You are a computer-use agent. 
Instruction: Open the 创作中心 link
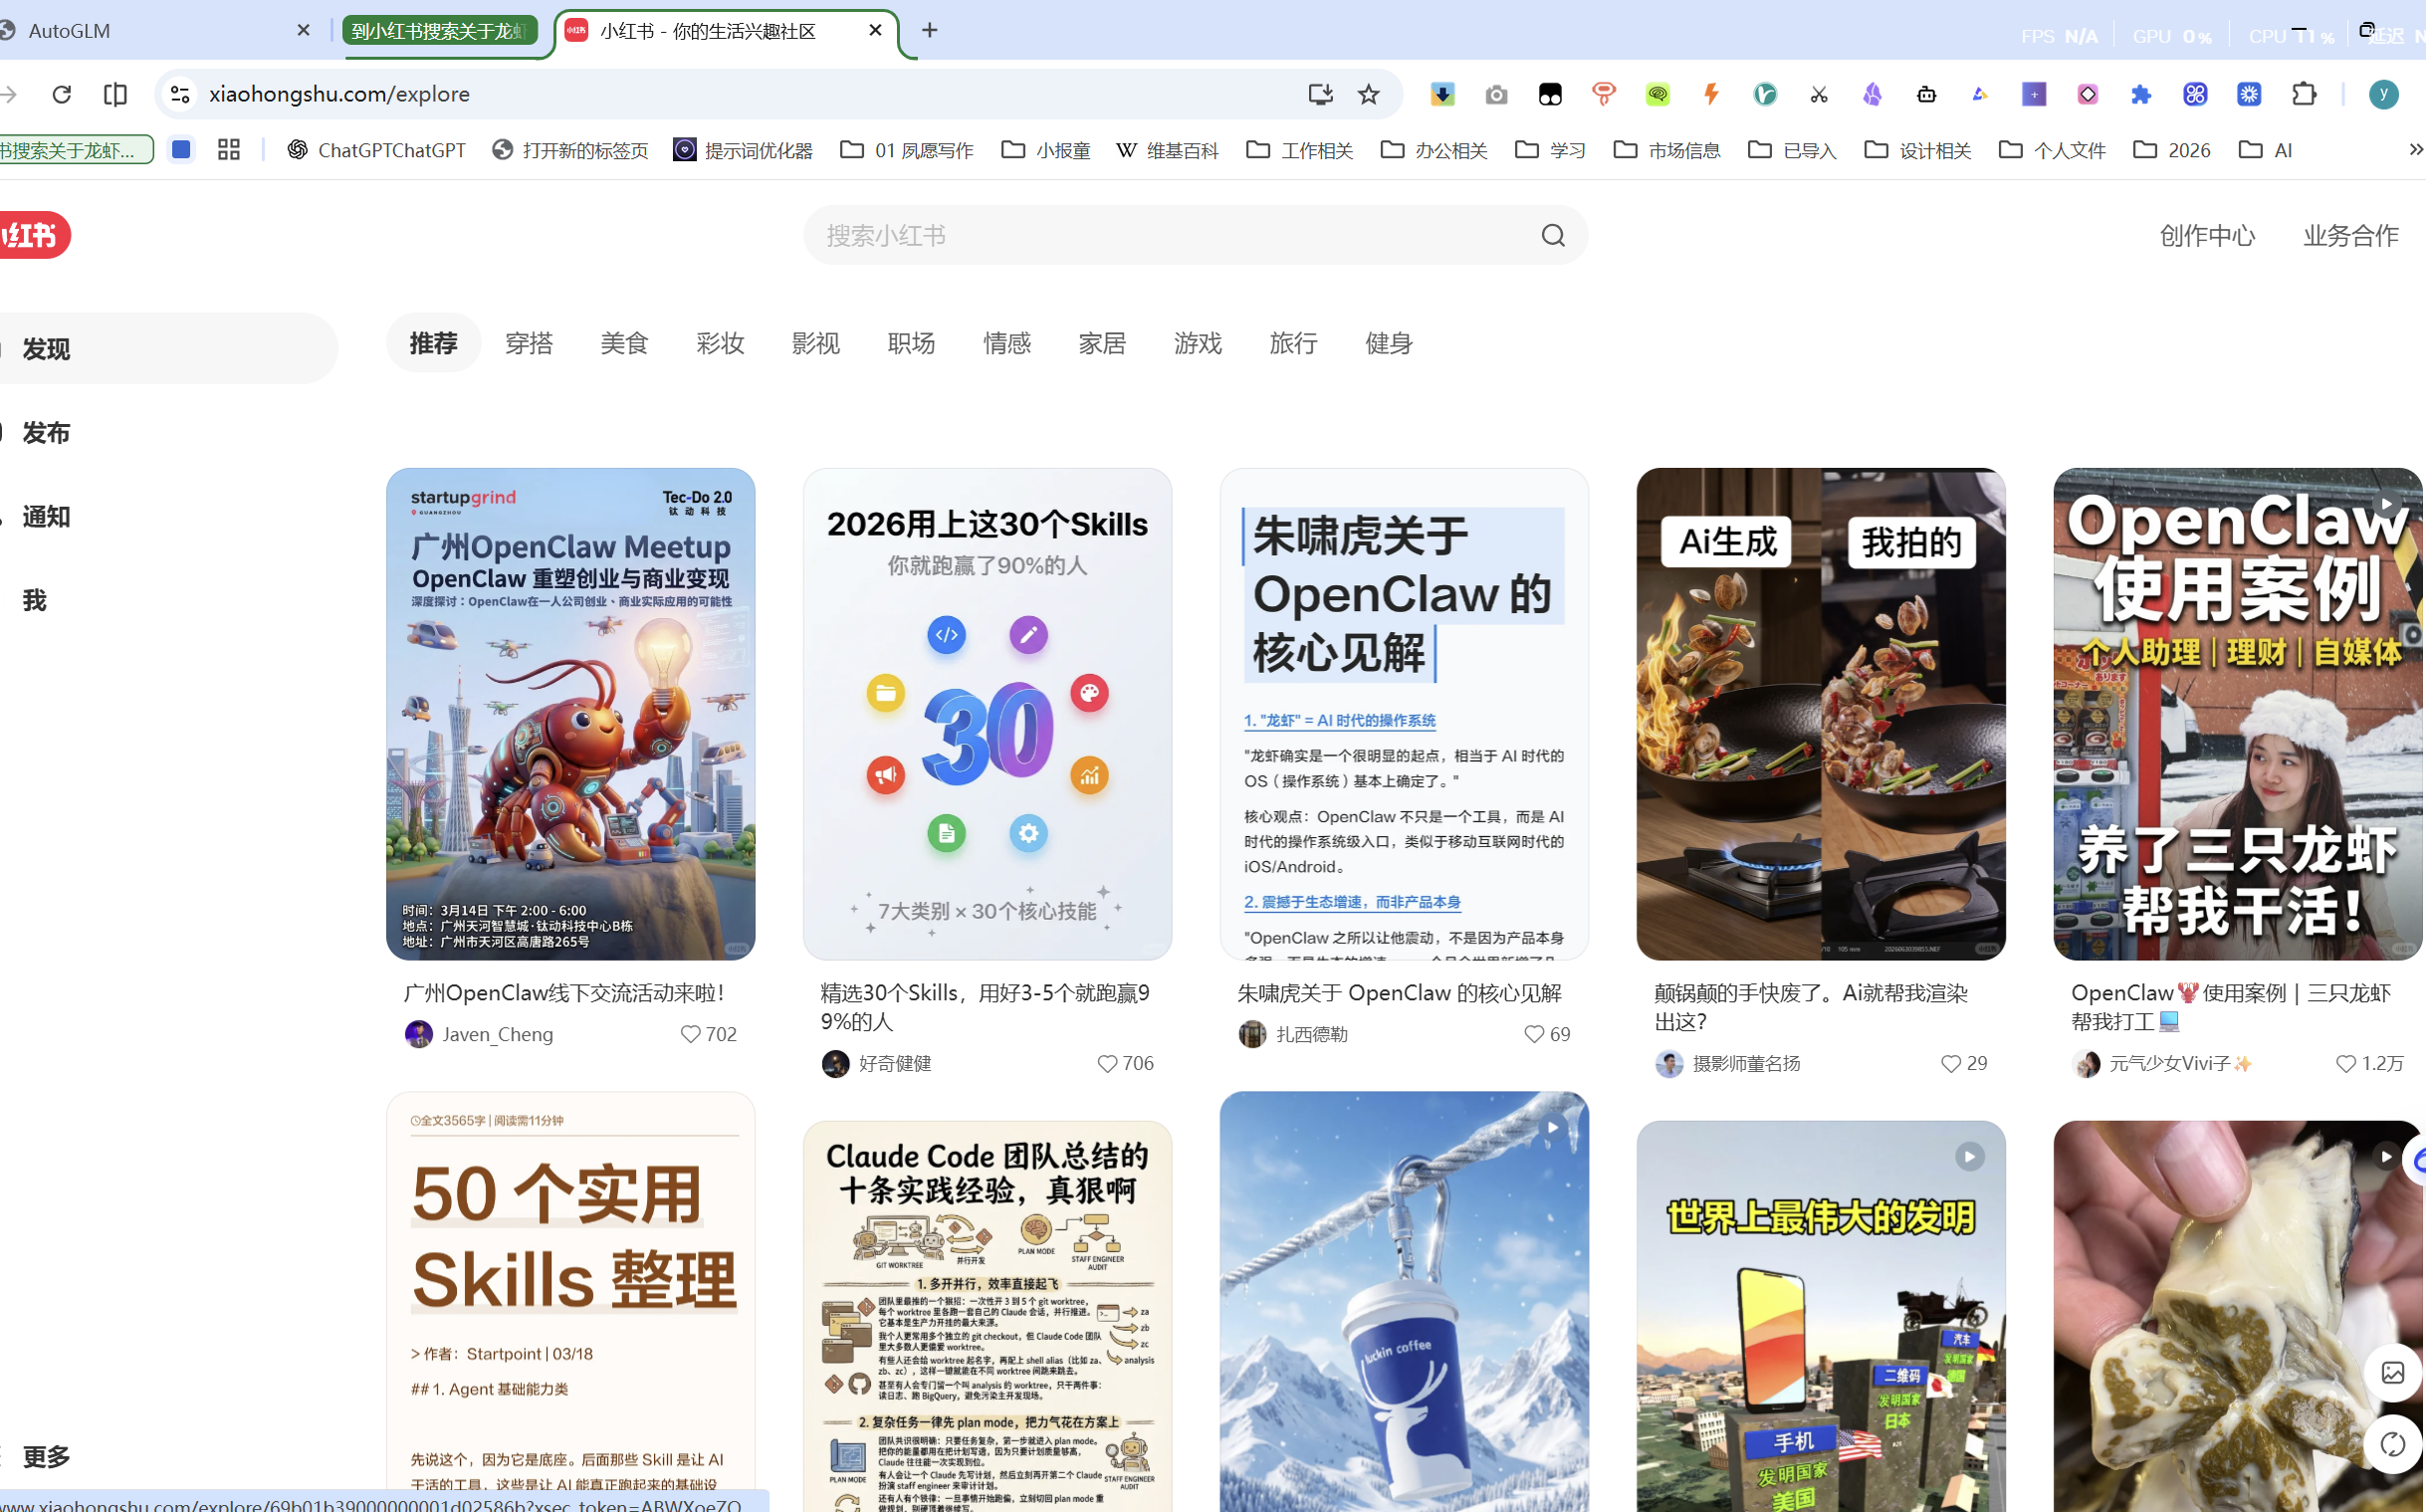[x=2206, y=236]
